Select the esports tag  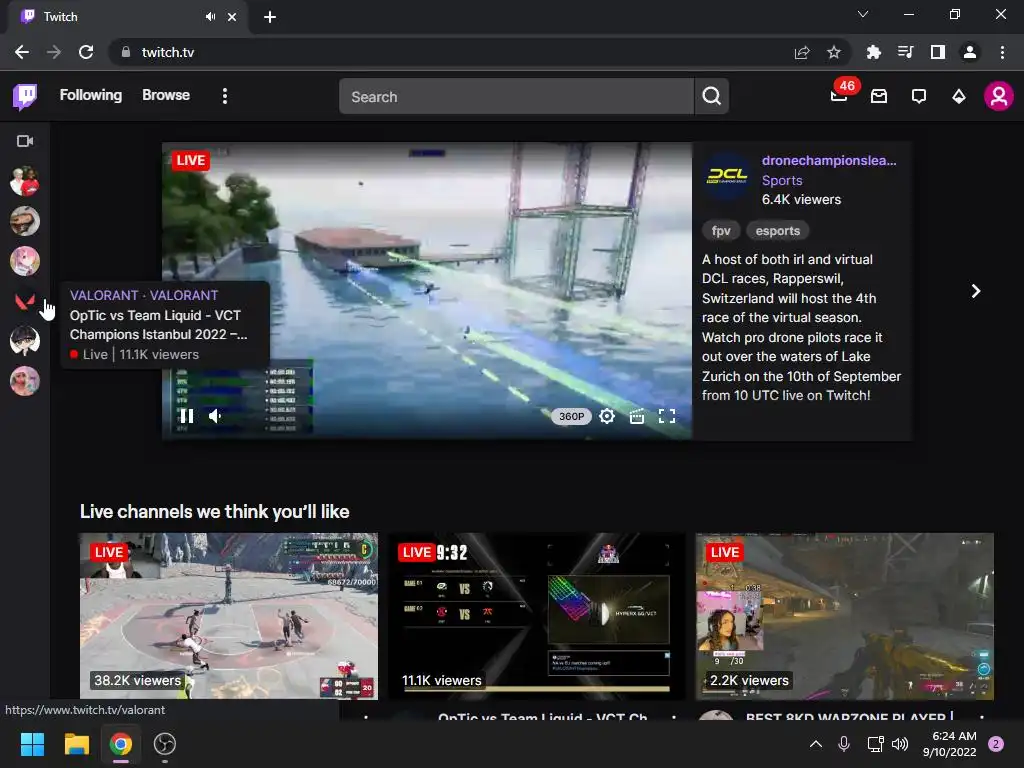click(778, 231)
